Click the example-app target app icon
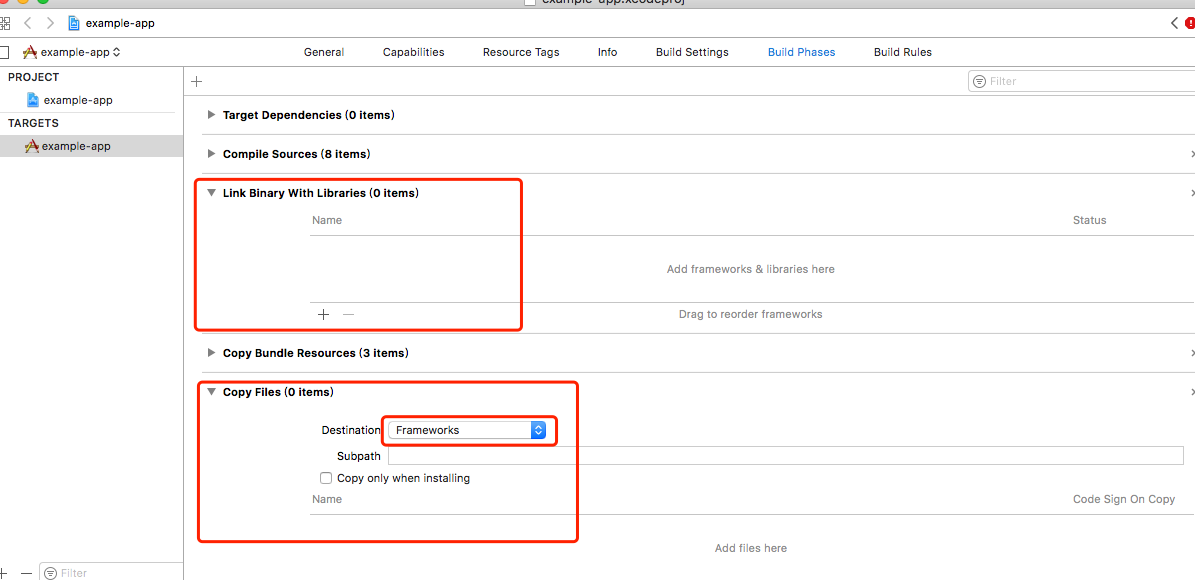 pyautogui.click(x=31, y=146)
